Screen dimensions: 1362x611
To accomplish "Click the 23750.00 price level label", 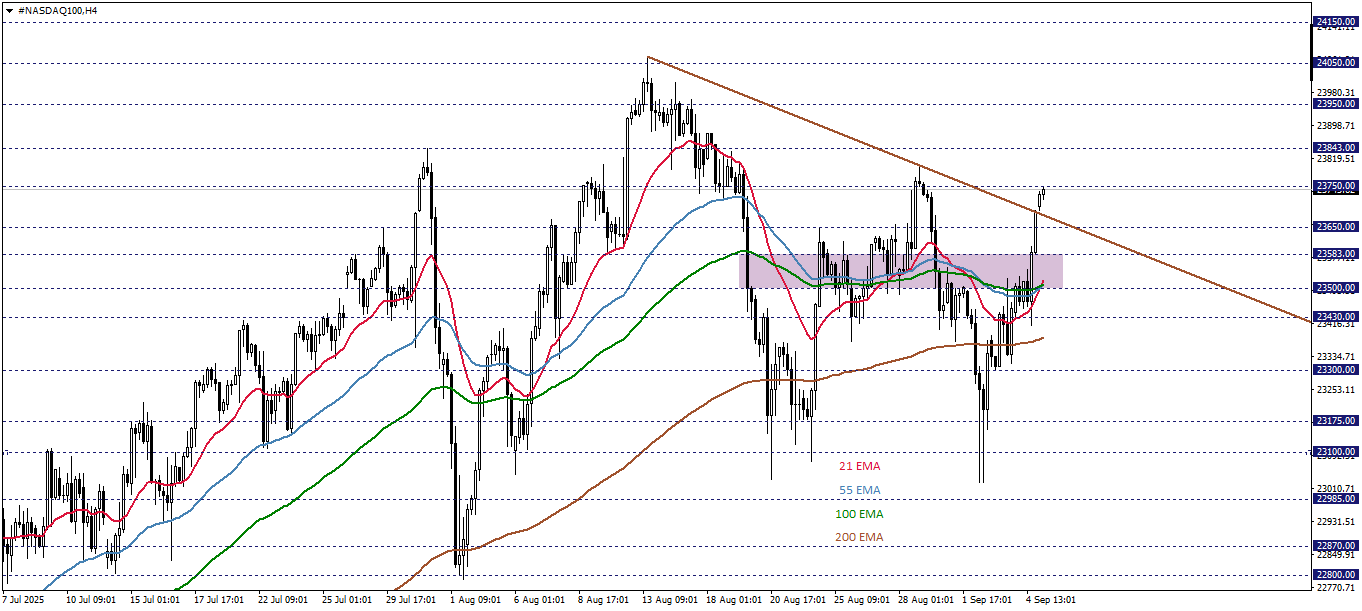I will 1336,186.
